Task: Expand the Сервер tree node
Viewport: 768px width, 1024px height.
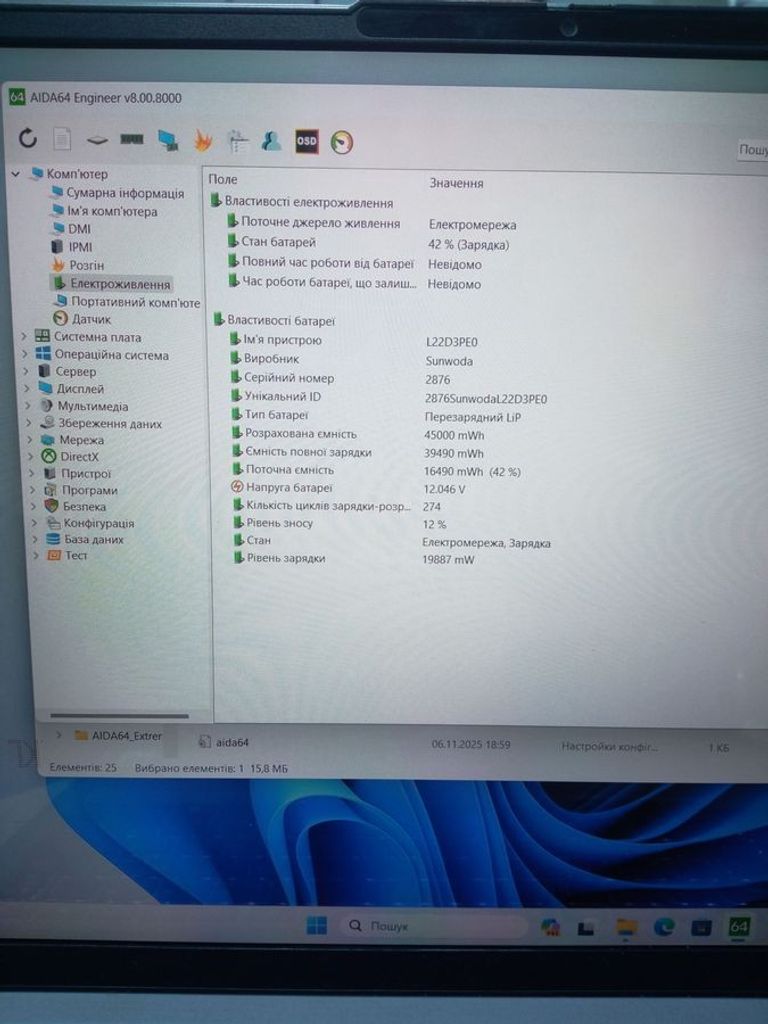Action: click(25, 372)
